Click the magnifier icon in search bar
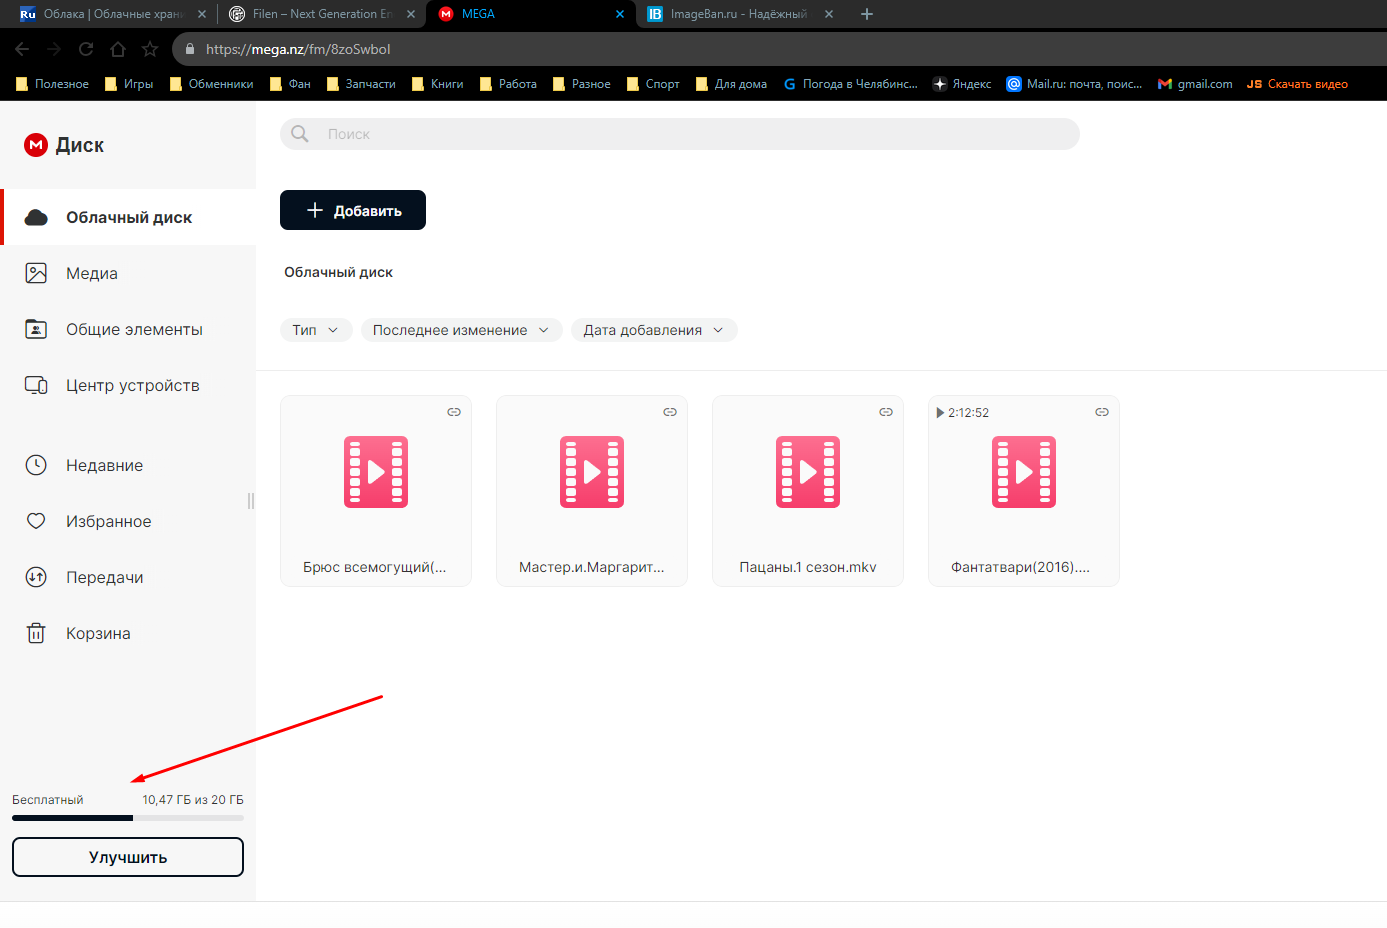This screenshot has width=1387, height=928. point(299,134)
